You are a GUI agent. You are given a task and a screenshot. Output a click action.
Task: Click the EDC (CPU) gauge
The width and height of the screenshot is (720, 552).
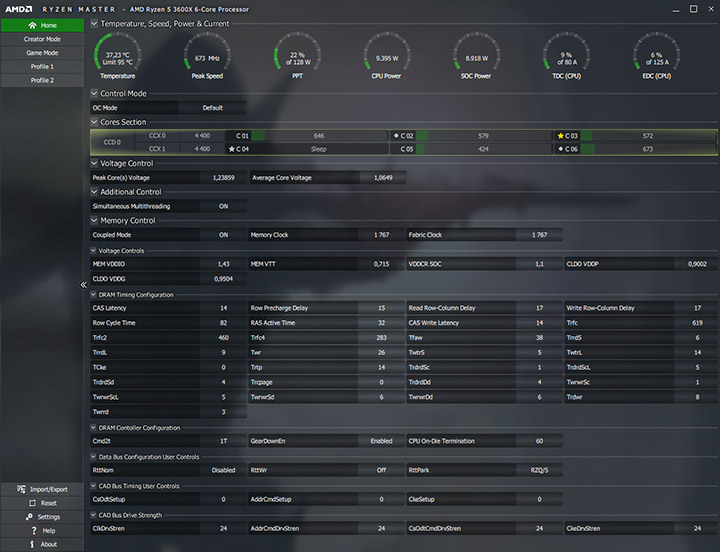pos(657,56)
